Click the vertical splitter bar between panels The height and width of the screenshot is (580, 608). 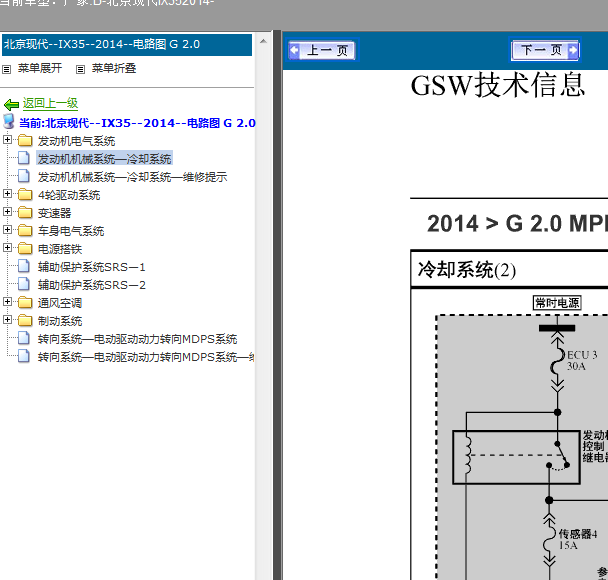point(277,306)
